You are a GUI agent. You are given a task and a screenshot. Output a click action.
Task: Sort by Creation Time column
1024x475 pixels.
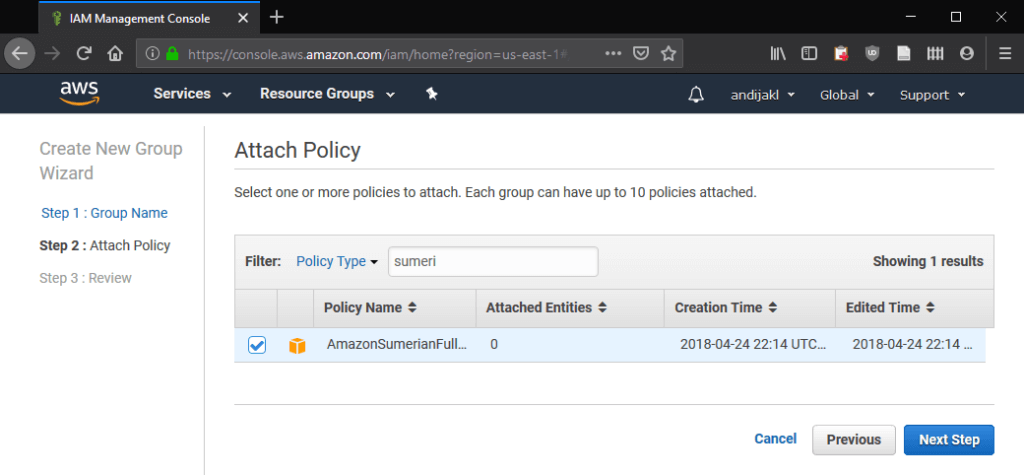[x=726, y=307]
